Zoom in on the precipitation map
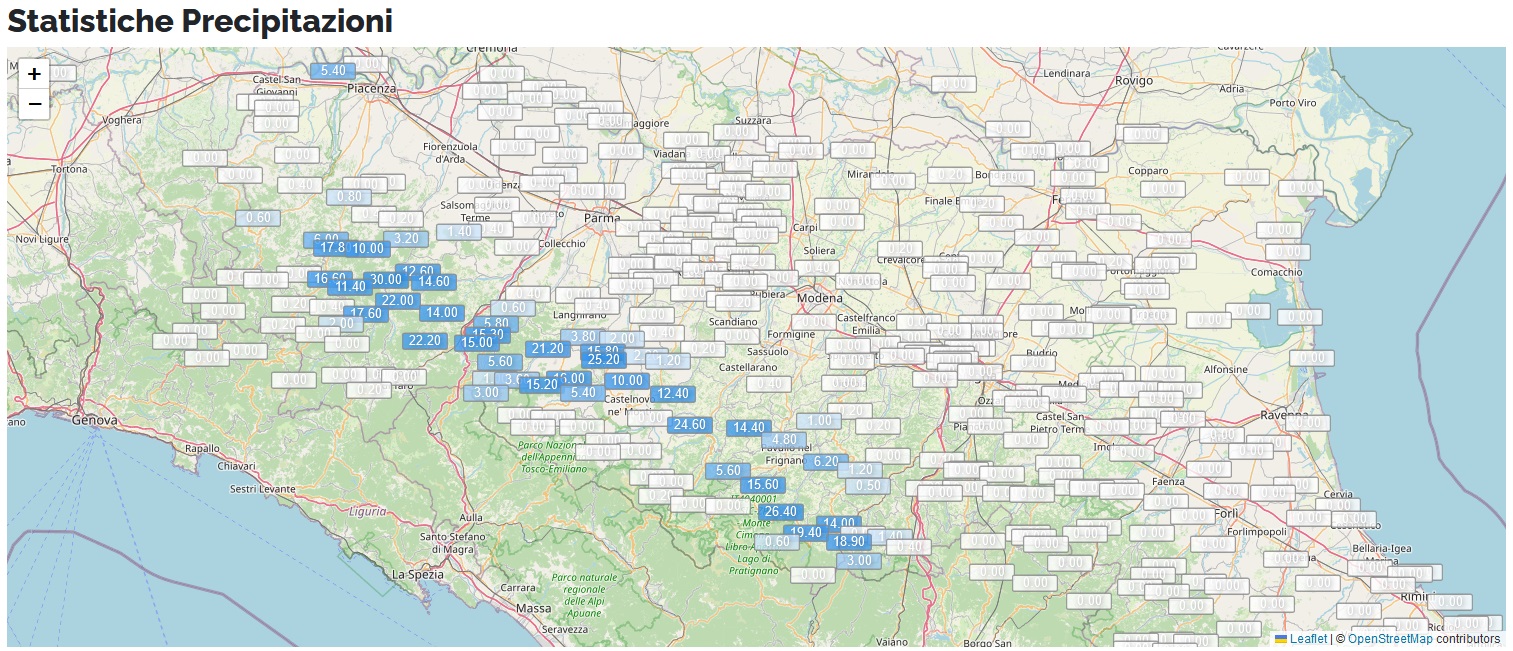This screenshot has width=1513, height=651. coord(34,74)
